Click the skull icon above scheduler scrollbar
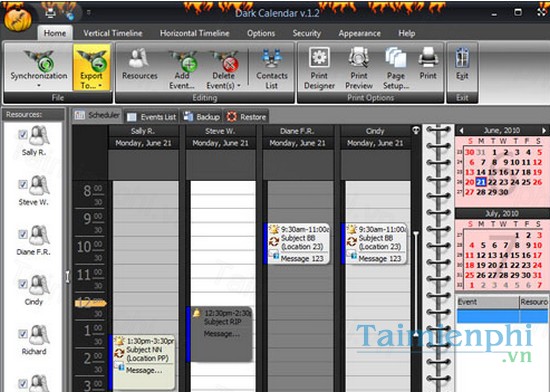Image resolution: width=550 pixels, height=392 pixels. (416, 131)
